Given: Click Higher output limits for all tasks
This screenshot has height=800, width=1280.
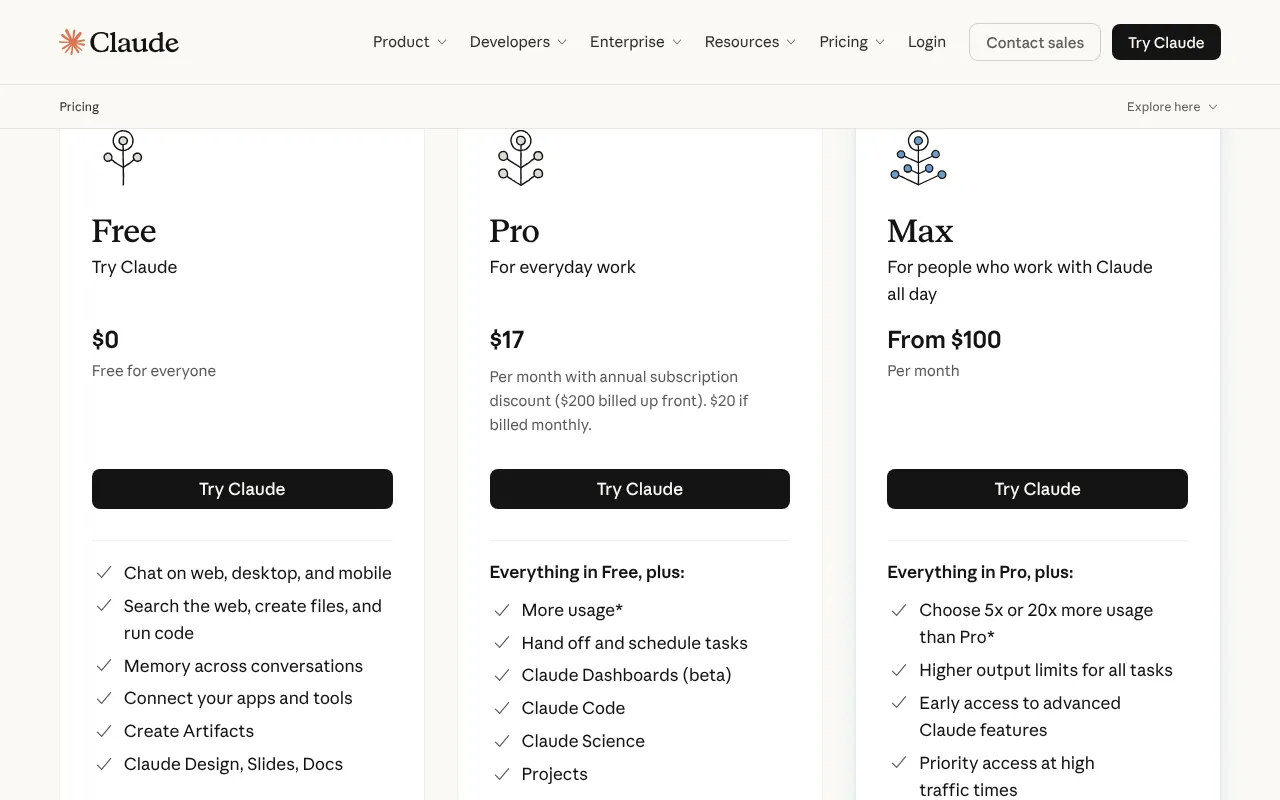Looking at the screenshot, I should coord(1046,670).
